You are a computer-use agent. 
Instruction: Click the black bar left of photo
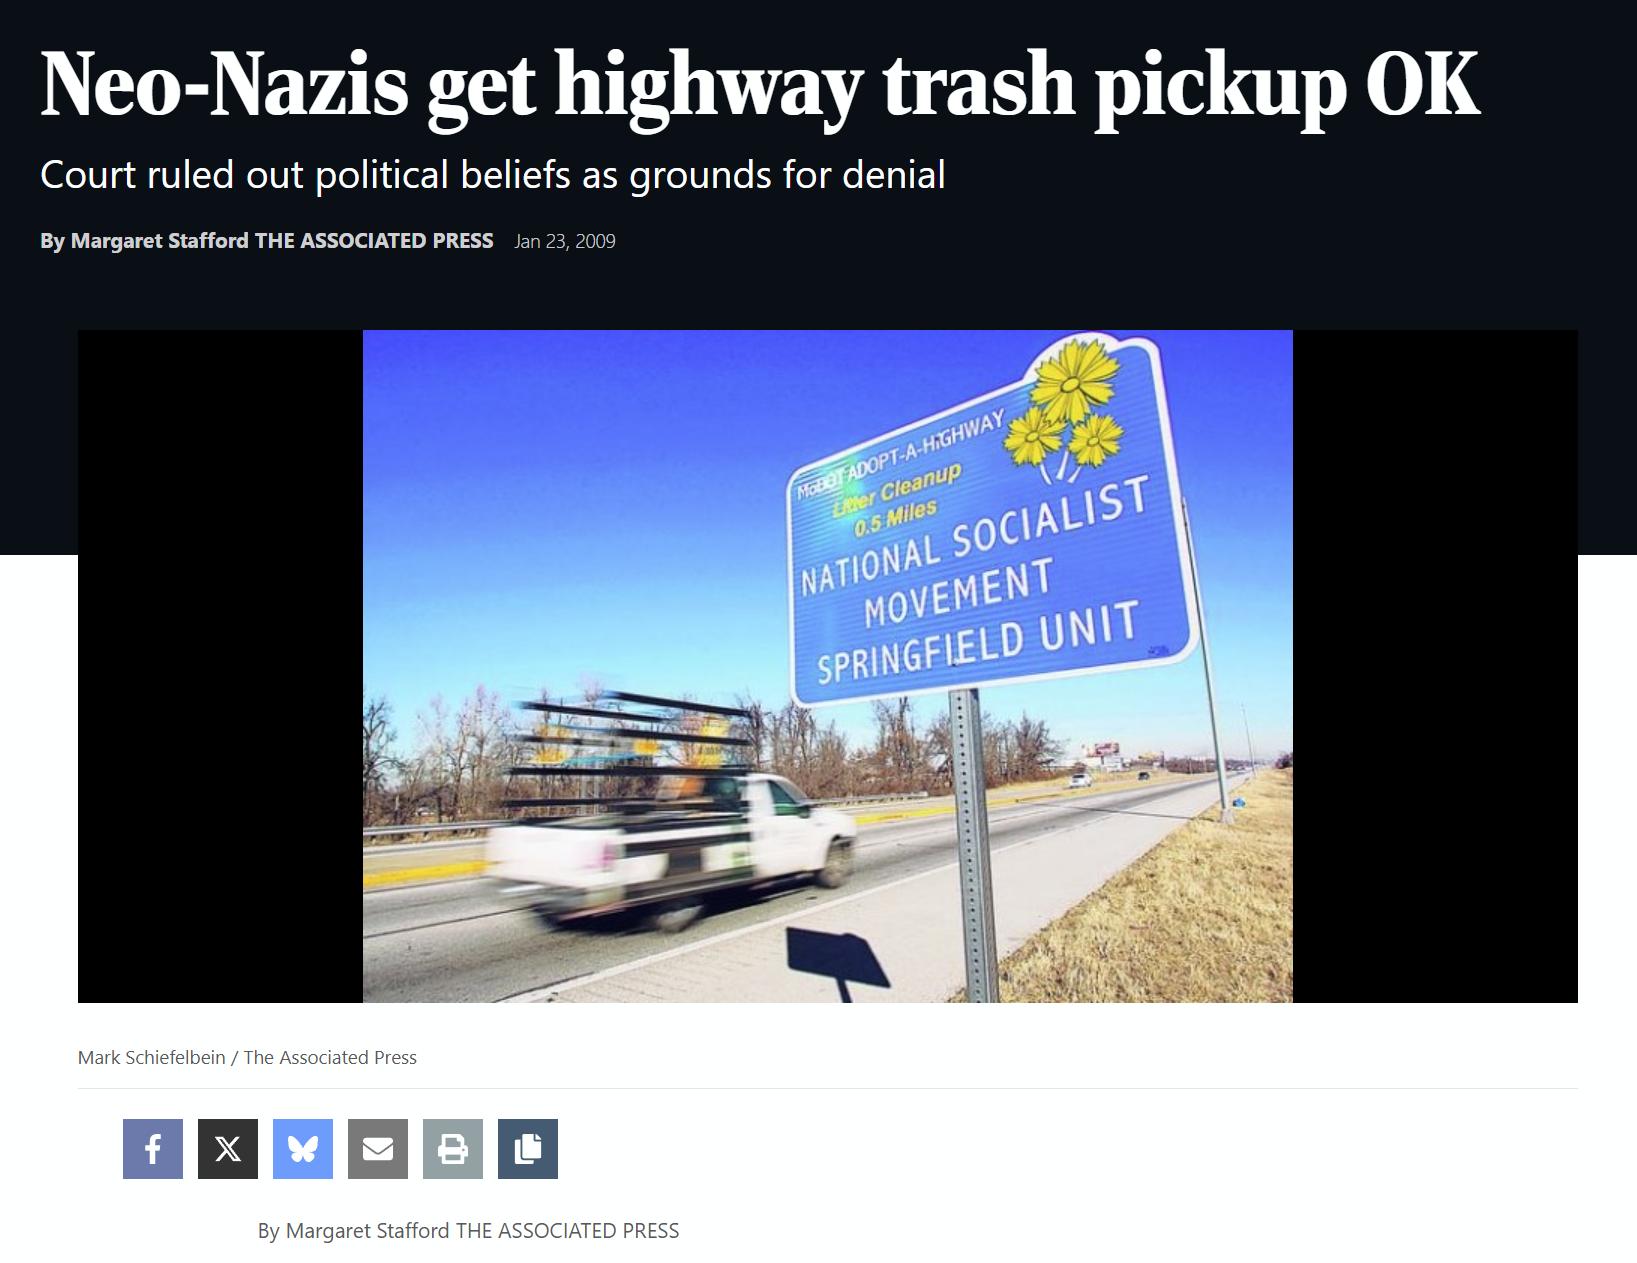(x=220, y=666)
